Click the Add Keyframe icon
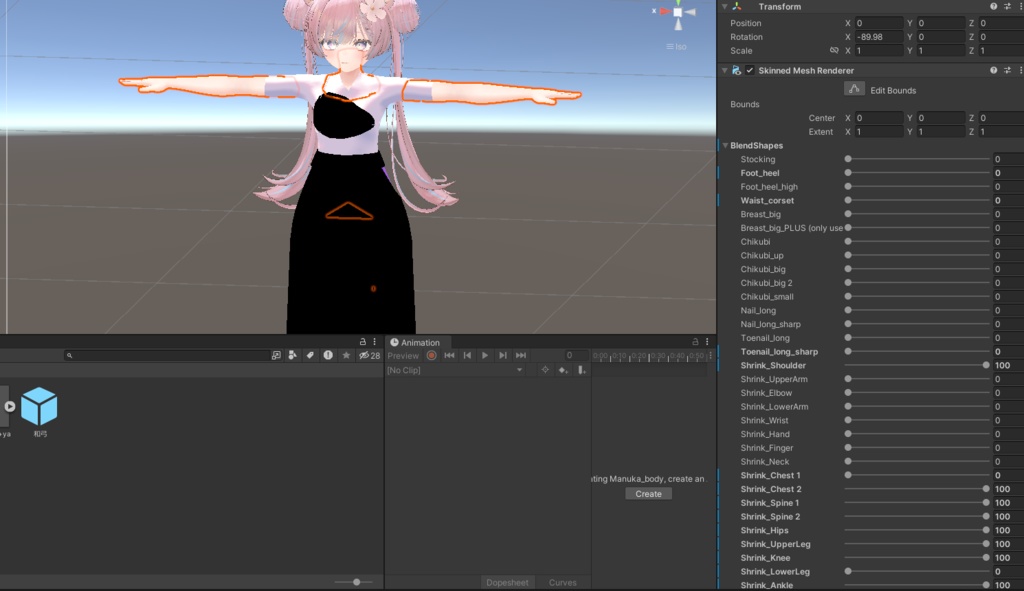Image resolution: width=1024 pixels, height=591 pixels. click(563, 370)
